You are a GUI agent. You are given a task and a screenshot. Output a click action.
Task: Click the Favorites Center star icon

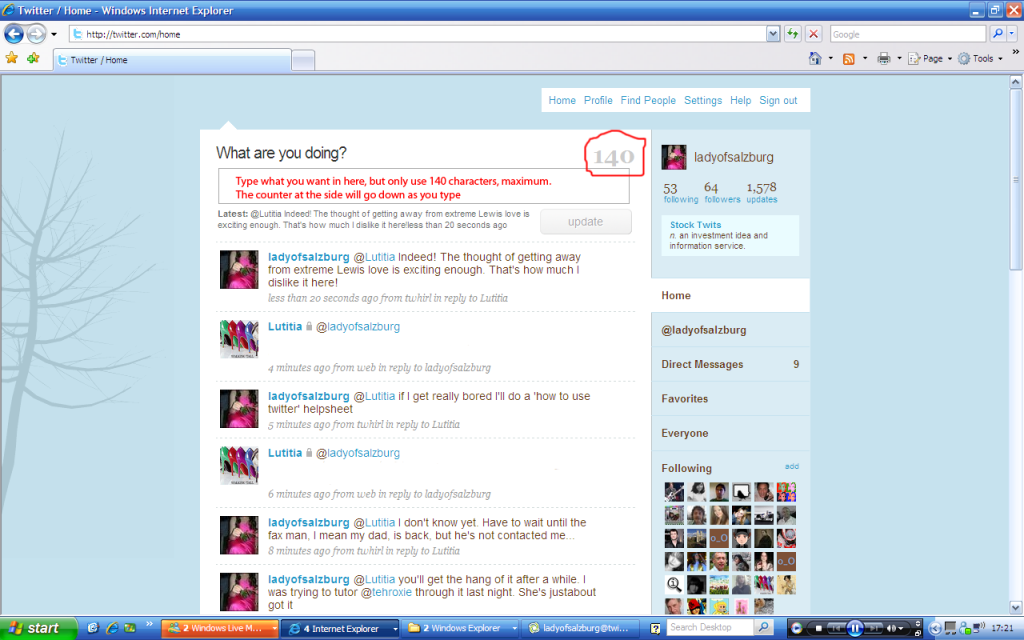(12, 58)
